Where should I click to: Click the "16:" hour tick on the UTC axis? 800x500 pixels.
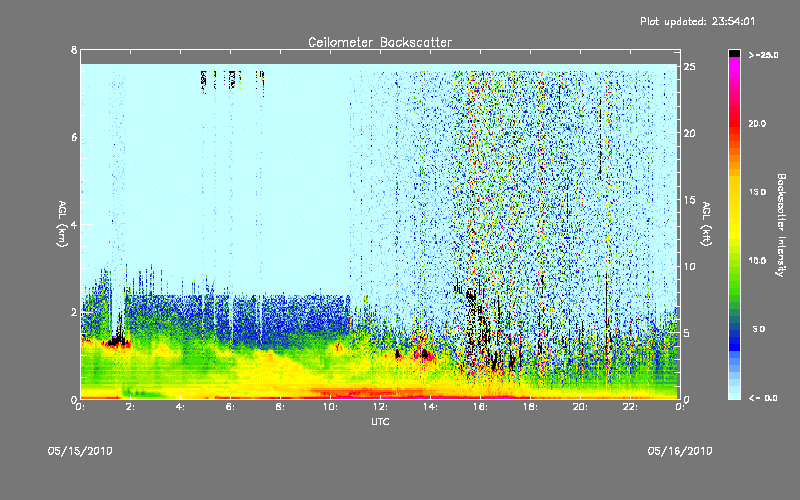[480, 407]
